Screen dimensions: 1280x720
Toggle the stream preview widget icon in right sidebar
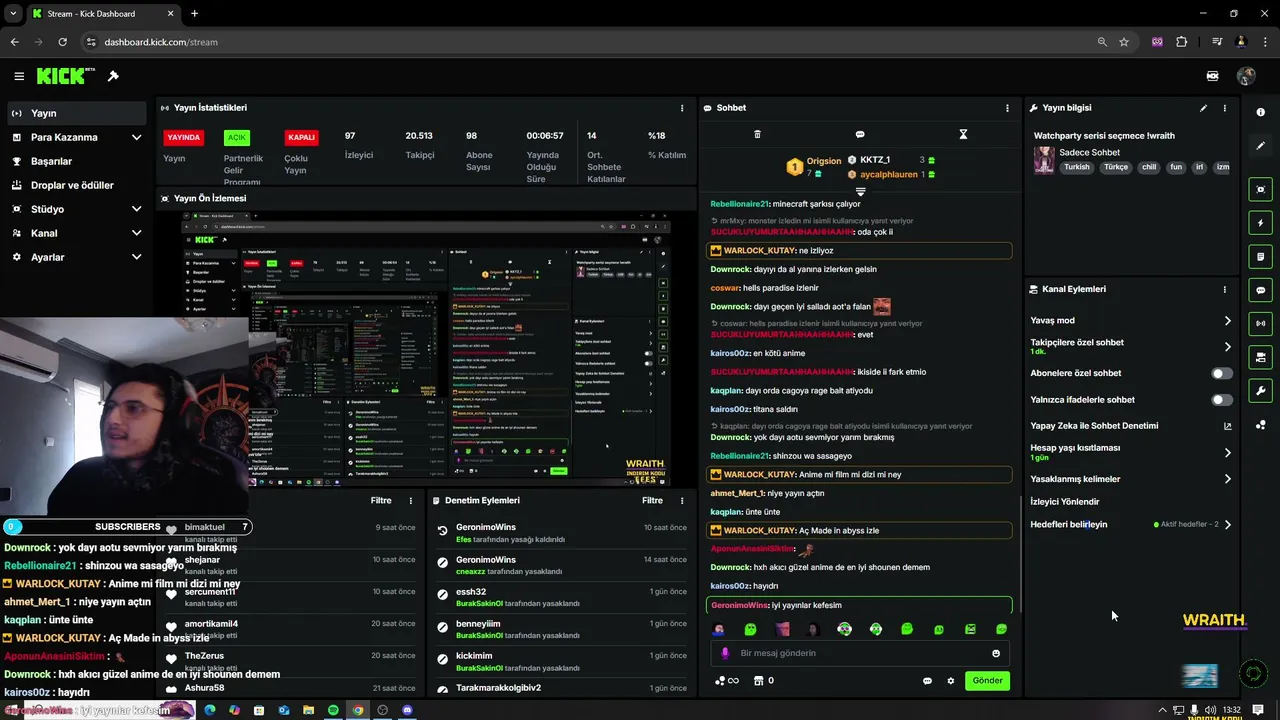[1261, 189]
